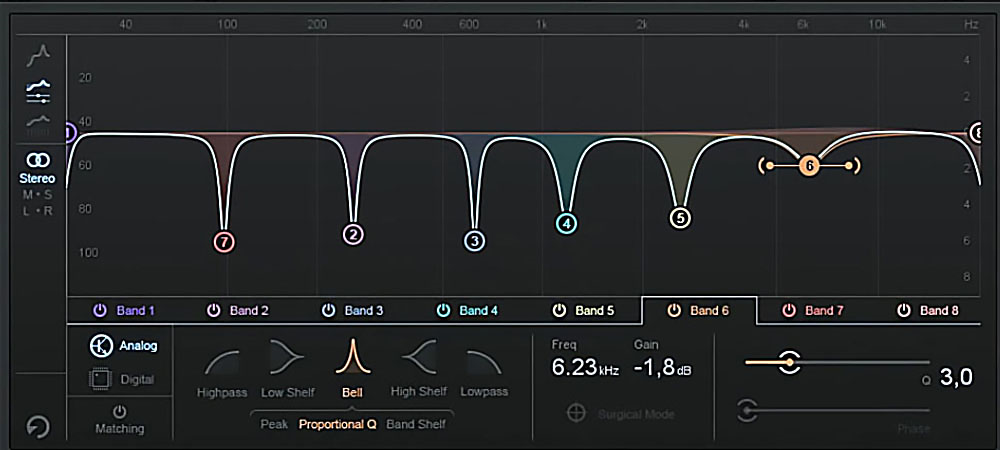Toggle Band 3 power button
Screen dimensions: 1000x450
pos(328,310)
